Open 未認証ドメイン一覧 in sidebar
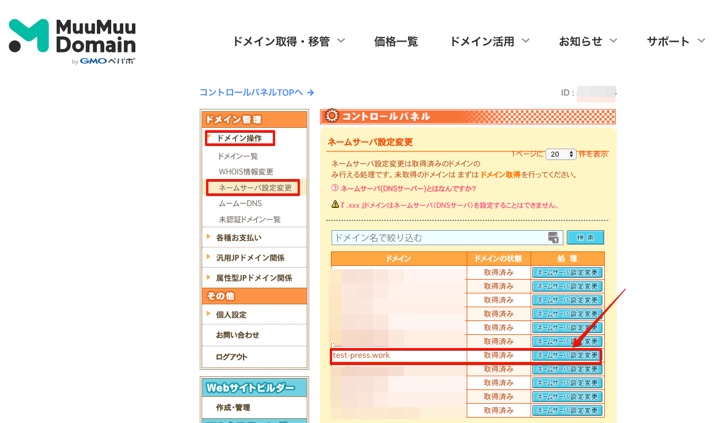 click(249, 219)
